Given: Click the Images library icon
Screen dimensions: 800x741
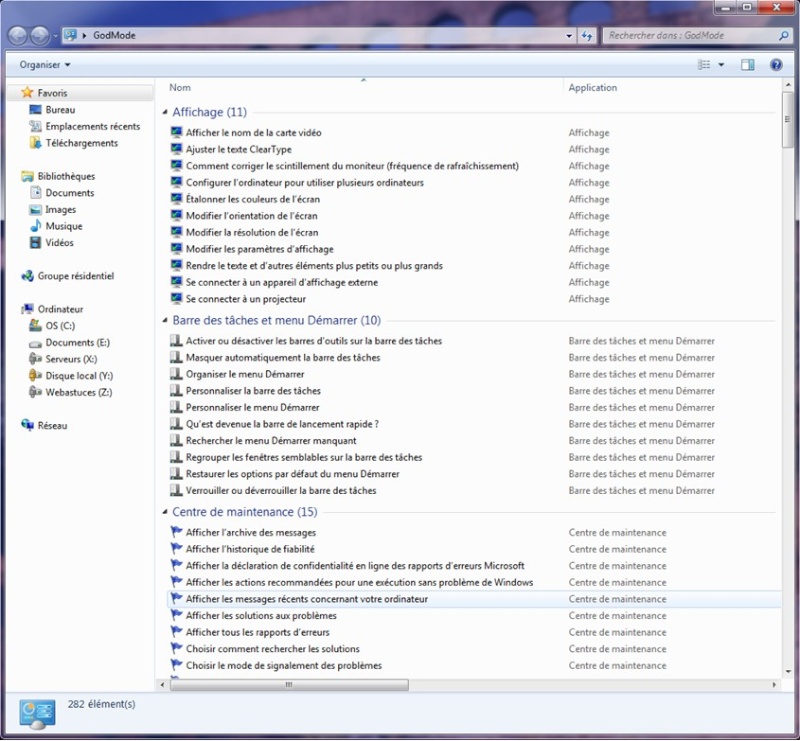Looking at the screenshot, I should 35,209.
